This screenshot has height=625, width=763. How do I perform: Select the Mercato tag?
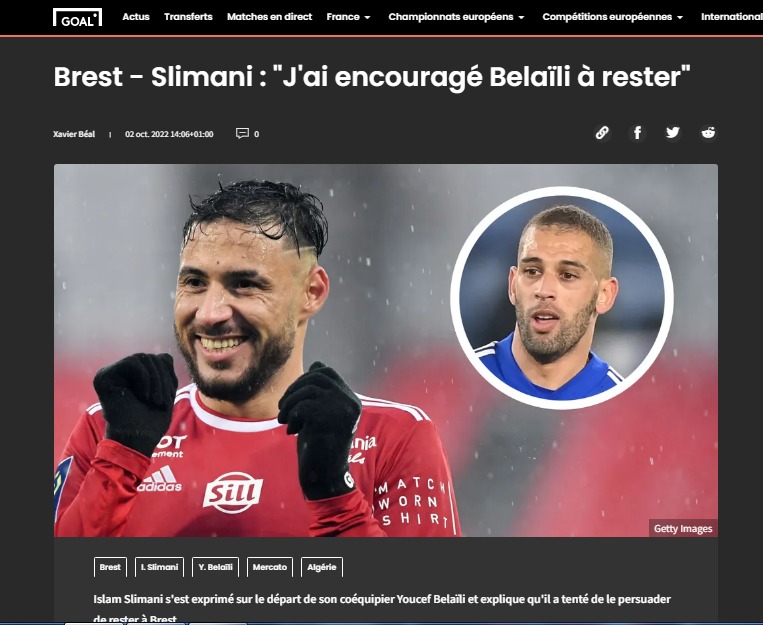tap(270, 567)
